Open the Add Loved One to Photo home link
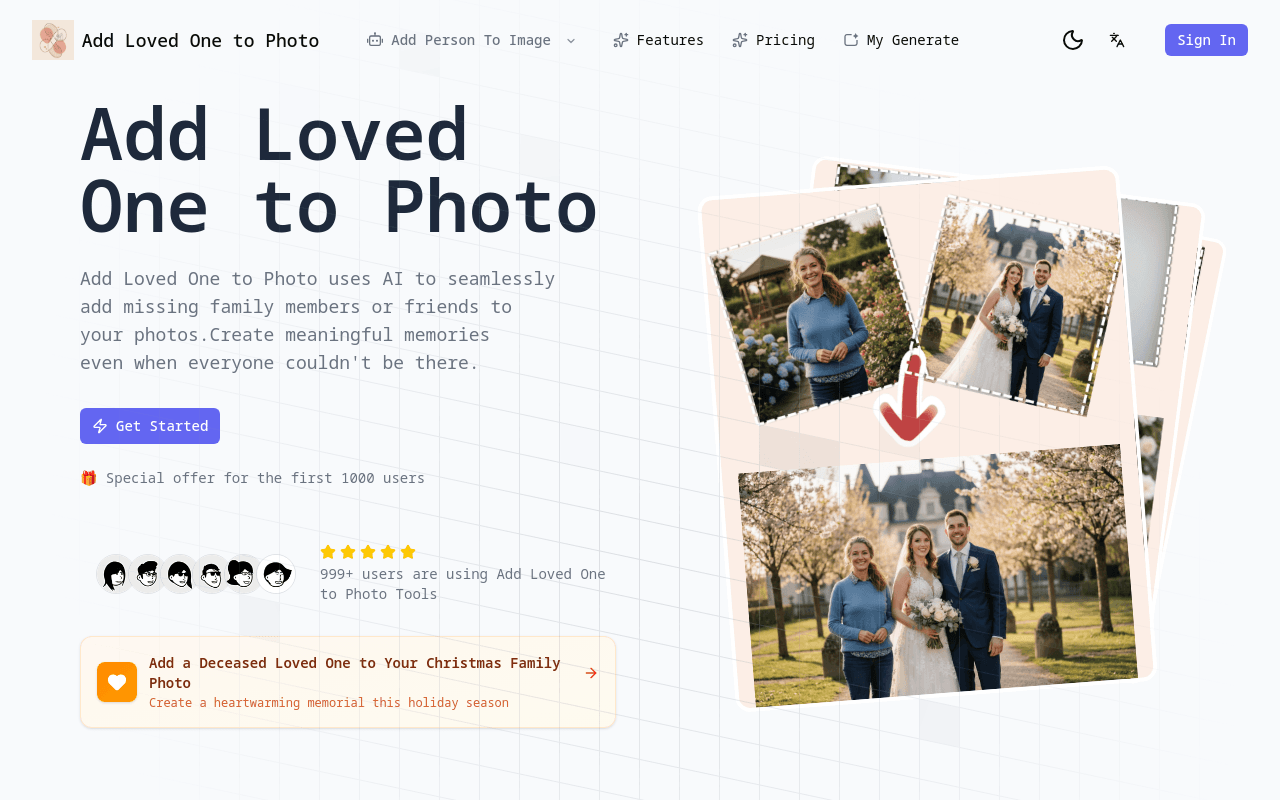 pos(176,40)
